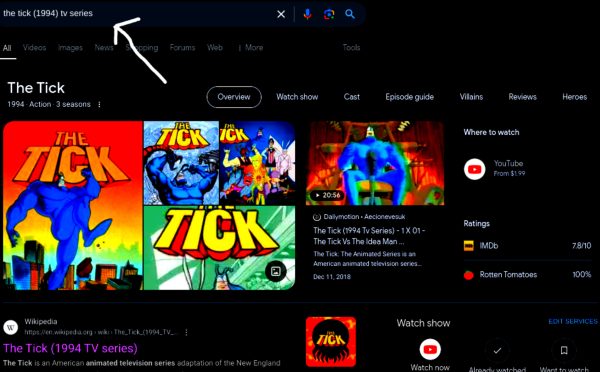The width and height of the screenshot is (600, 372).
Task: Click the Dailymotion source icon
Action: click(316, 217)
